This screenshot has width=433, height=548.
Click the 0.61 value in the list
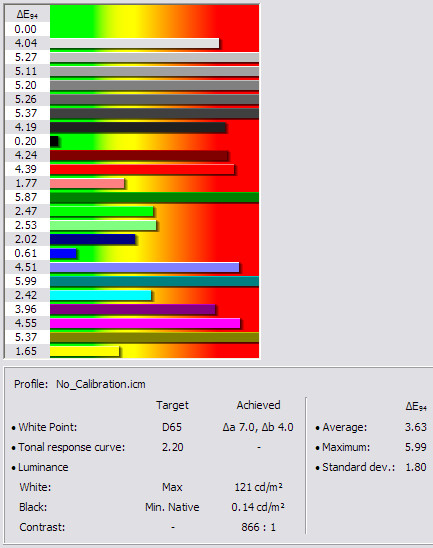click(x=26, y=253)
